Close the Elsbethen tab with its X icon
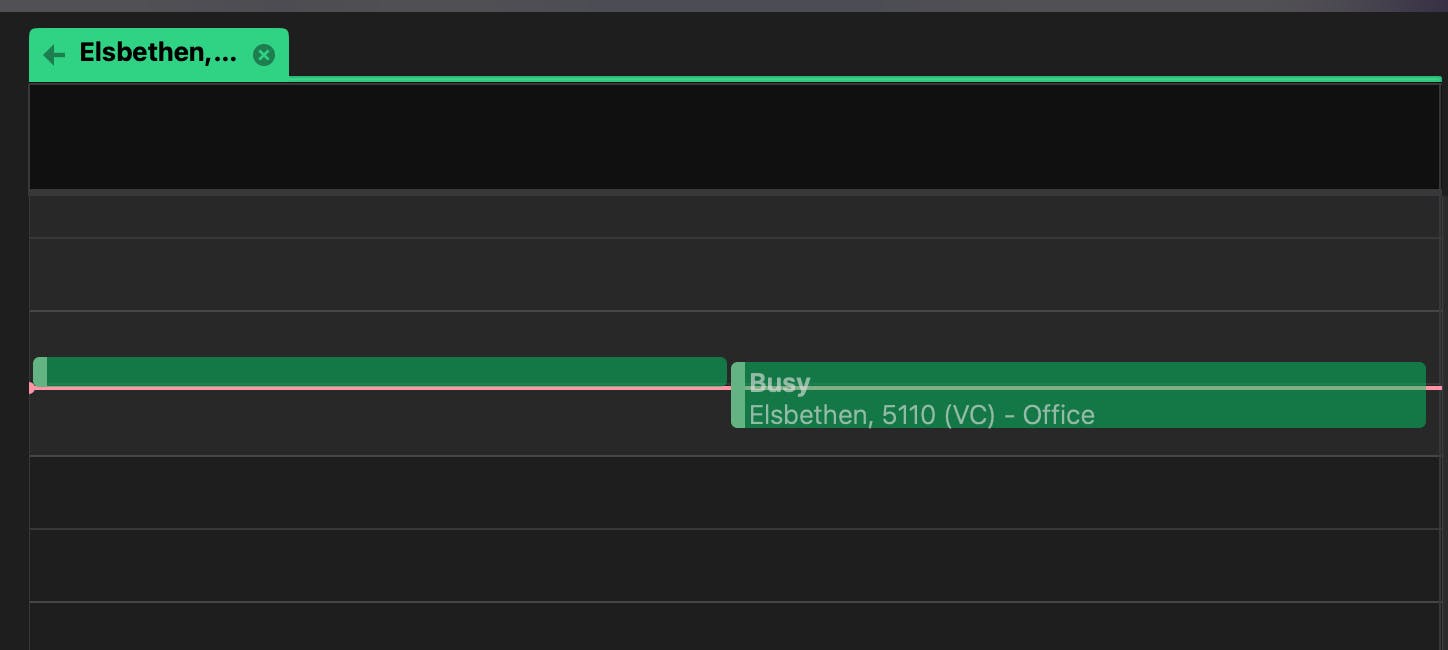Image resolution: width=1448 pixels, height=650 pixels. coord(264,55)
